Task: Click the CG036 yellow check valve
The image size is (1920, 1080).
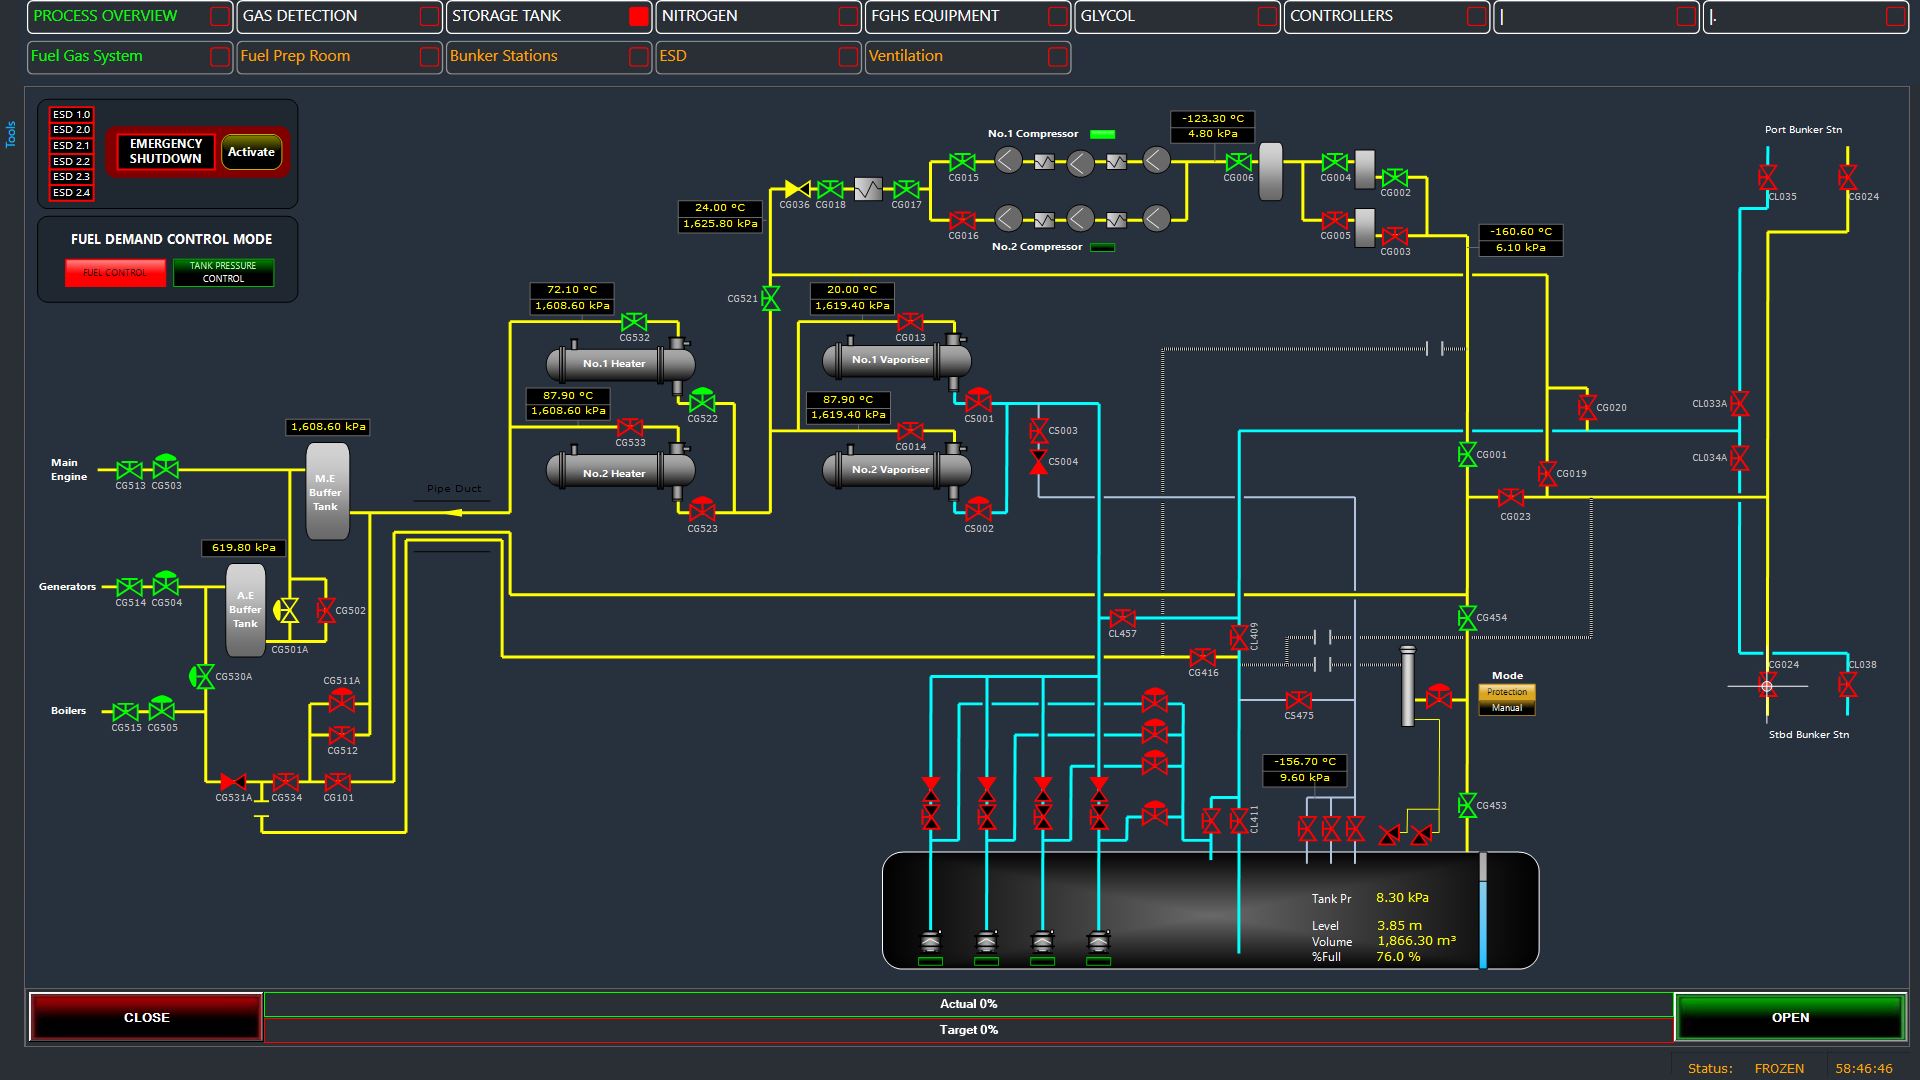Action: click(x=797, y=189)
